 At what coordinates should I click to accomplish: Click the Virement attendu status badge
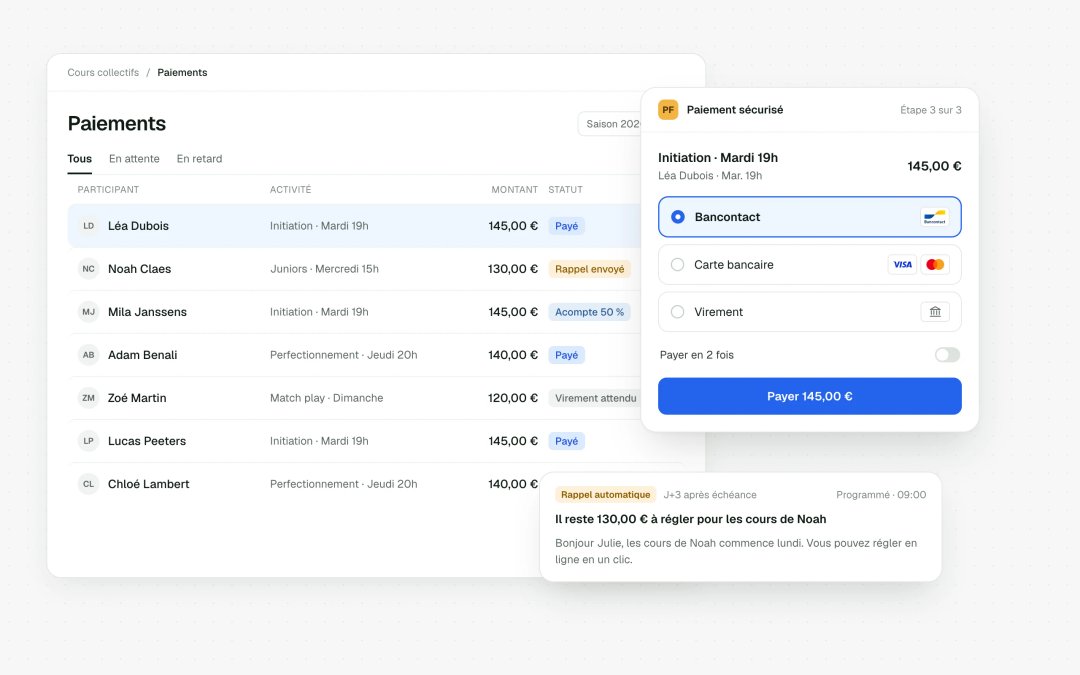595,398
